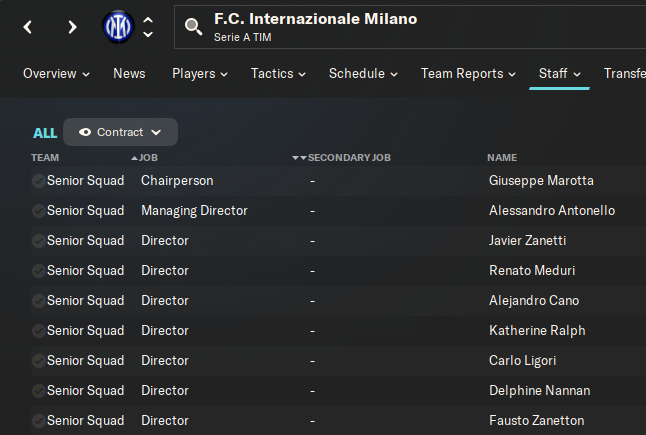Click the sort arrows beside Secondary Job

(x=299, y=158)
